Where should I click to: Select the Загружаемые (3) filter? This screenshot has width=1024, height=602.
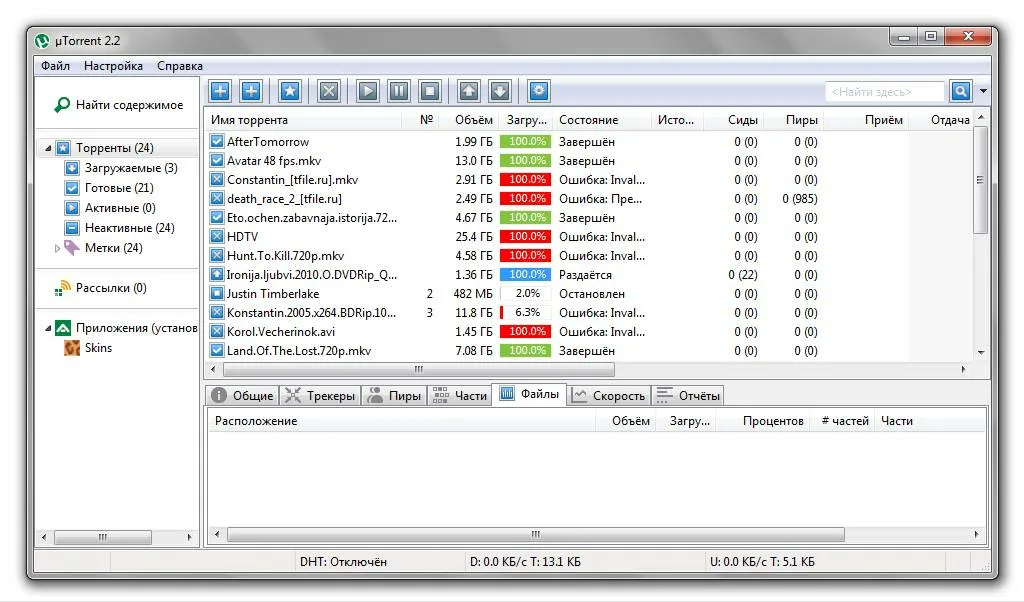[130, 168]
